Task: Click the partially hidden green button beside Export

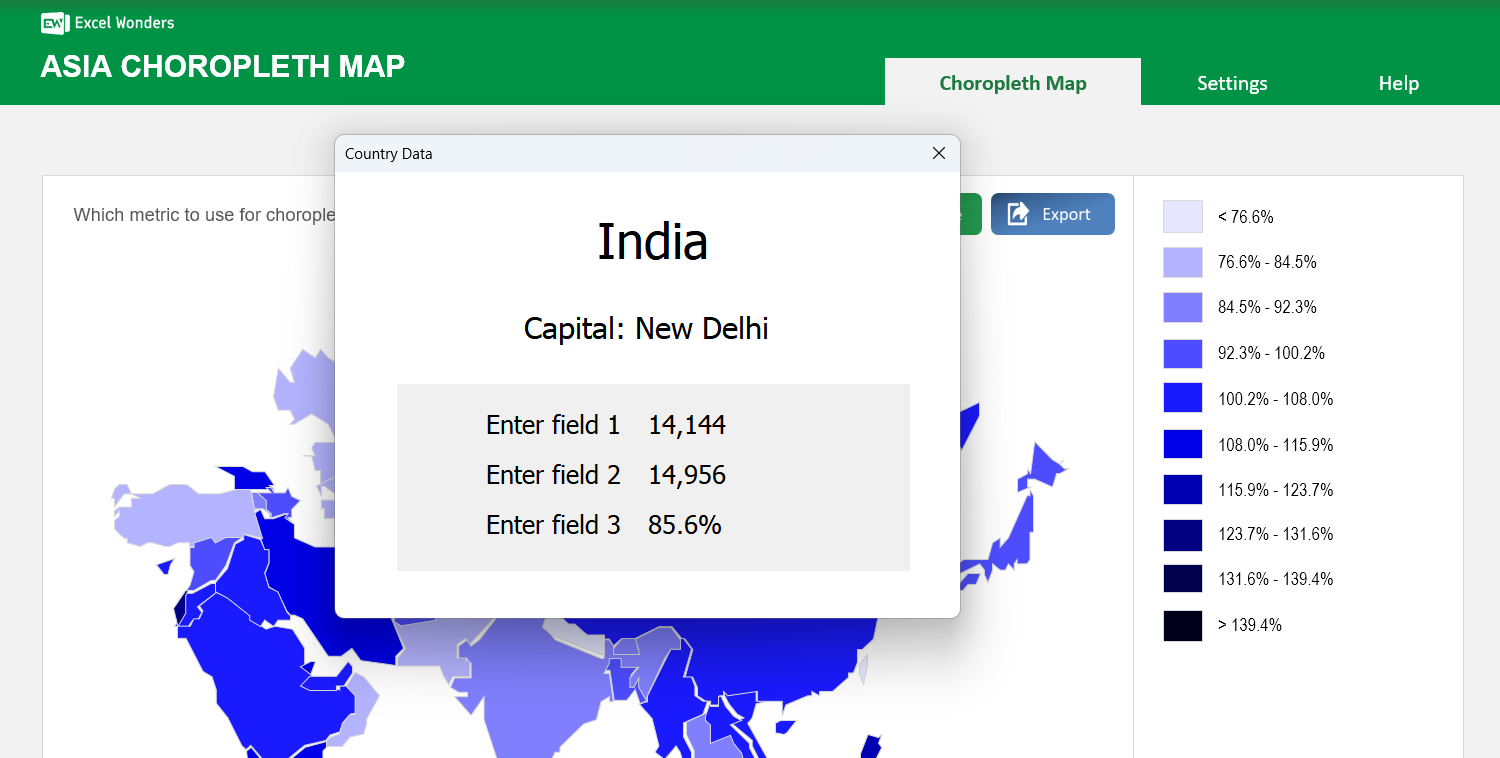Action: click(972, 213)
